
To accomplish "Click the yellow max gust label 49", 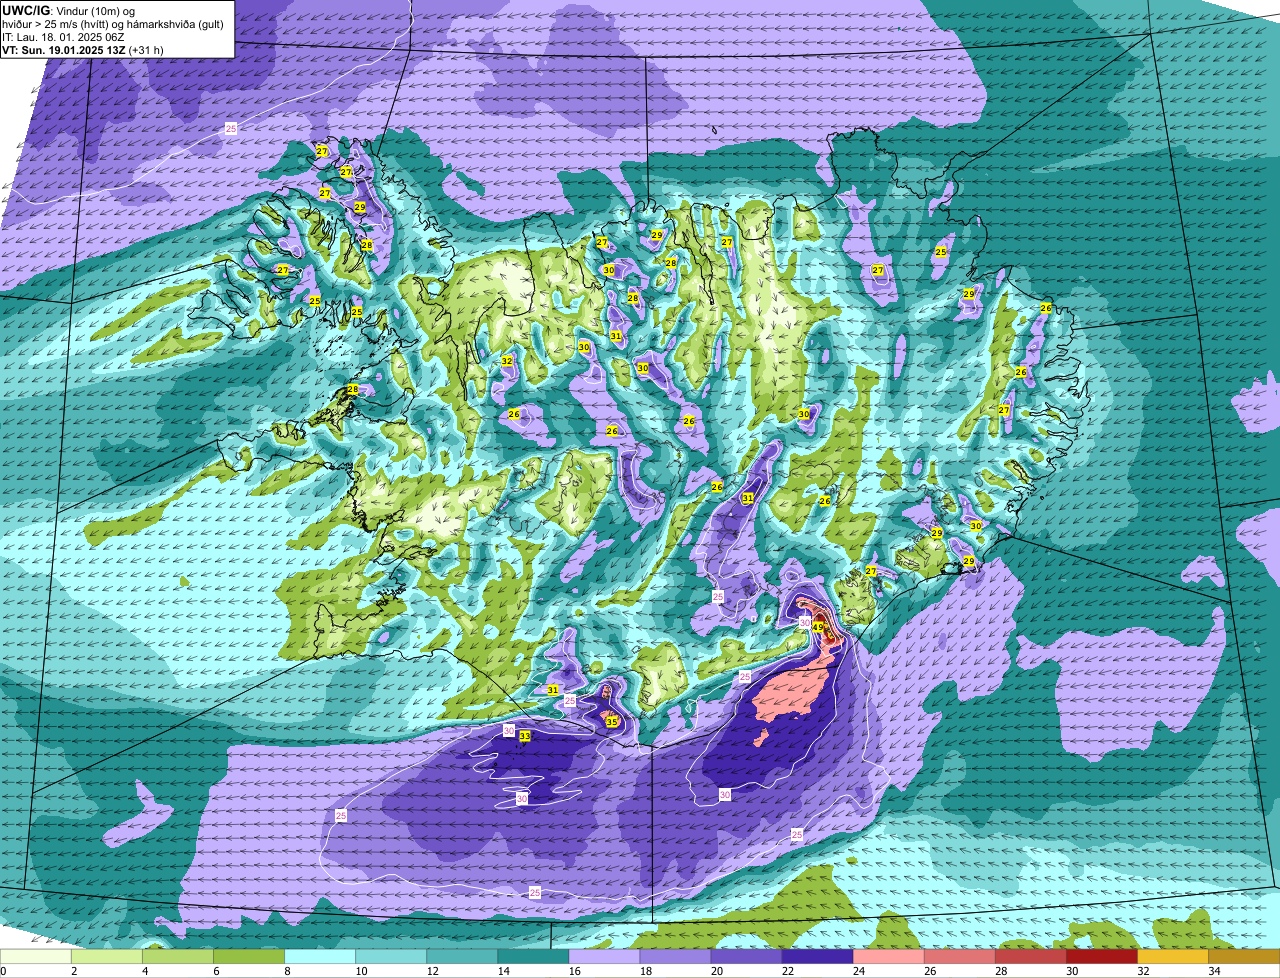I will tap(817, 628).
